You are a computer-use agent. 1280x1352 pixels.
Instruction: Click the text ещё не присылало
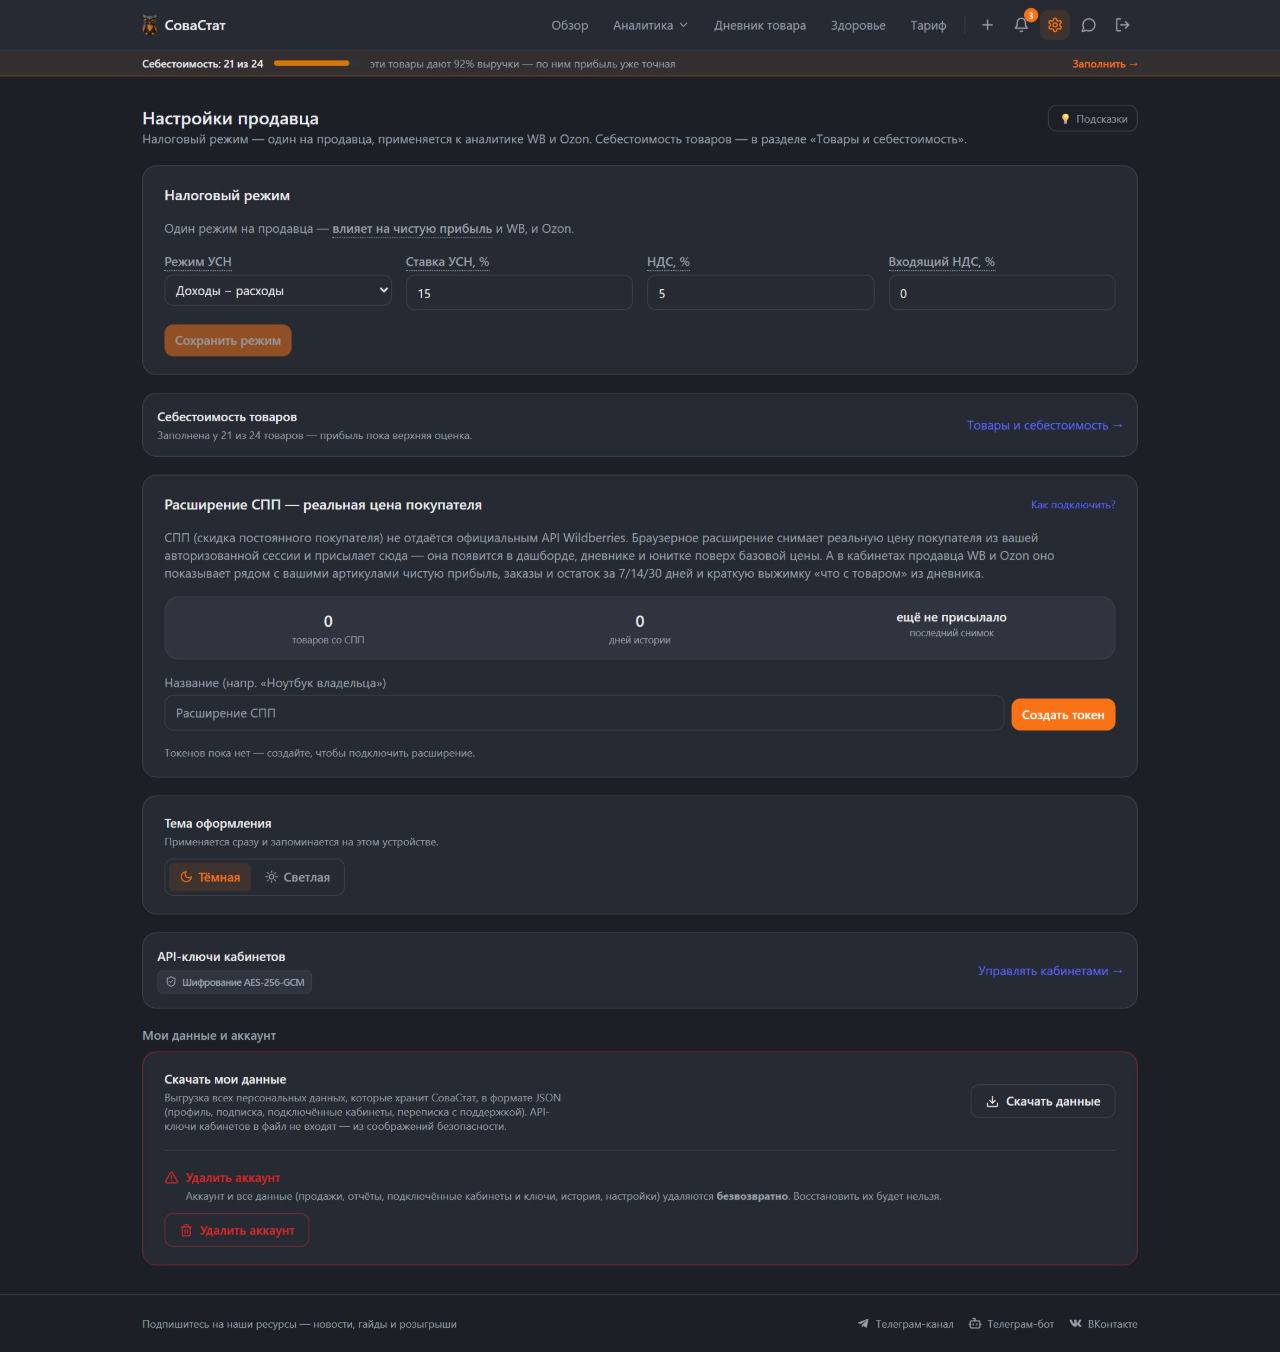click(952, 618)
